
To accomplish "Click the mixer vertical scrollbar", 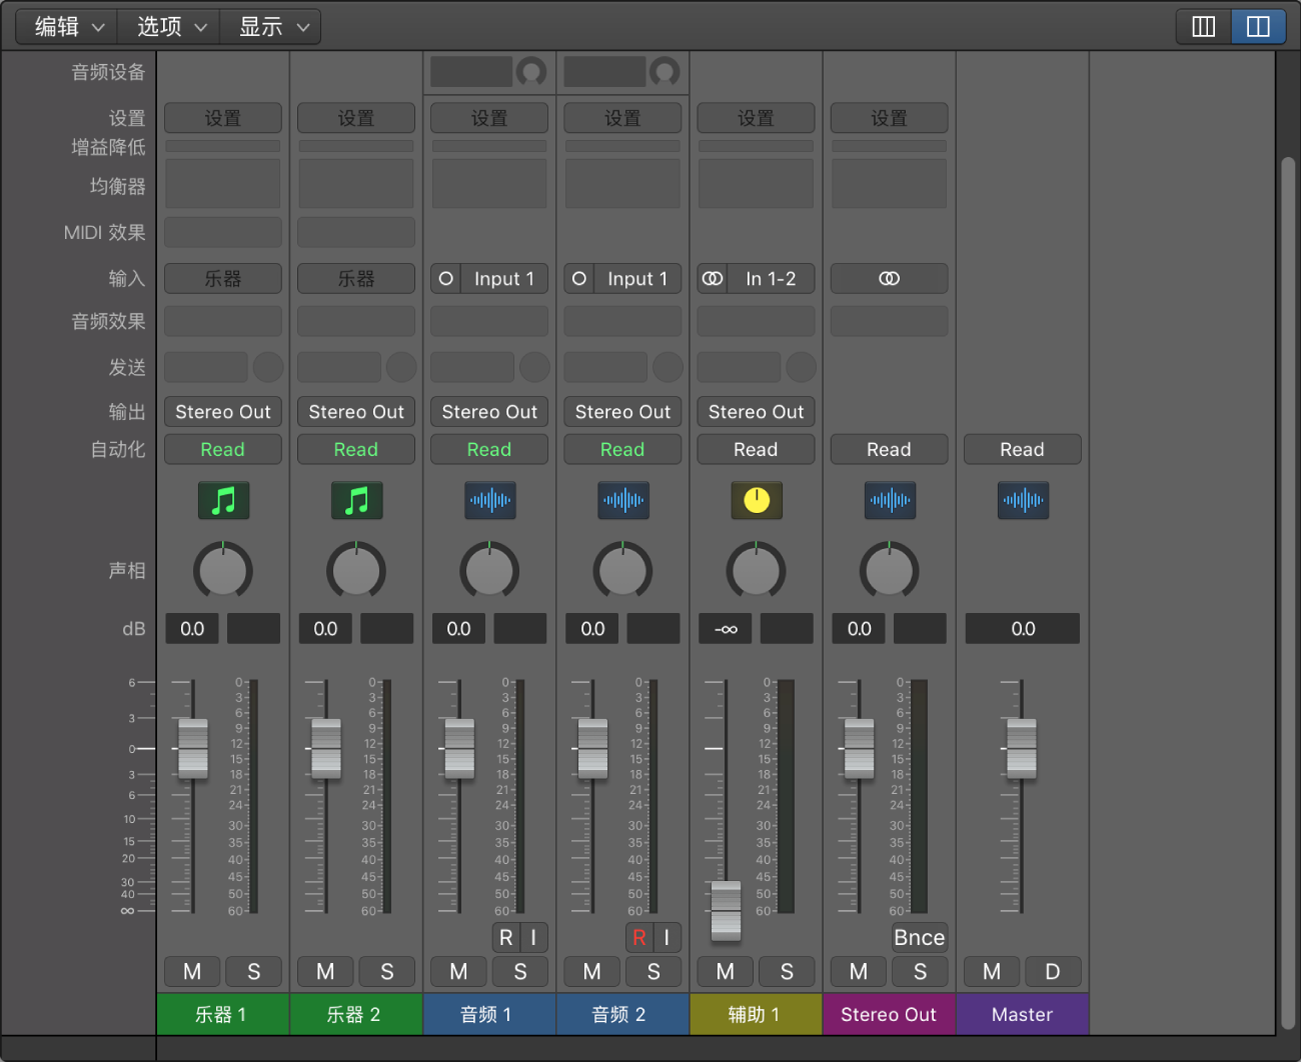I will [x=1288, y=594].
